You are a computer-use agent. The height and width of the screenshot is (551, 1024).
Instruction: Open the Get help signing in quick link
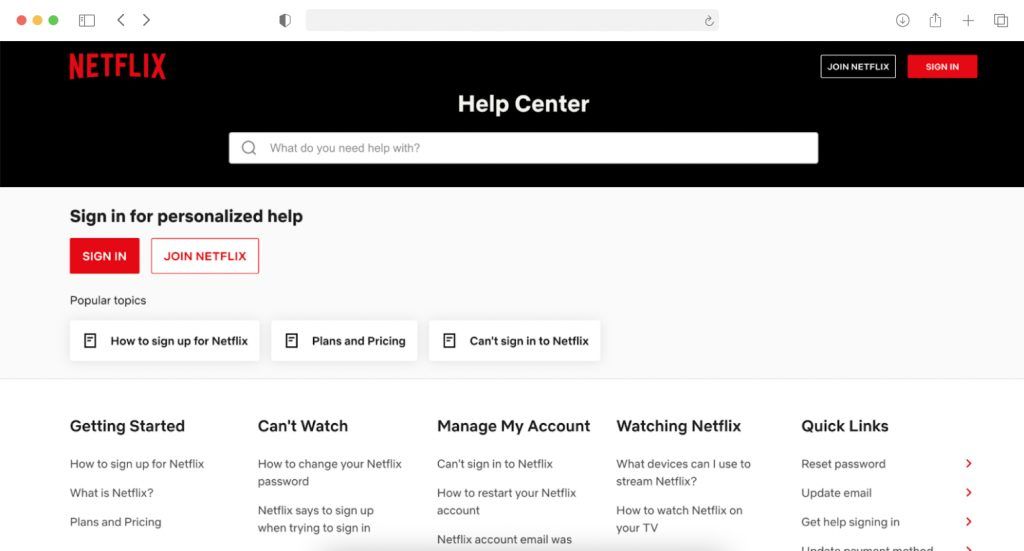pos(850,522)
